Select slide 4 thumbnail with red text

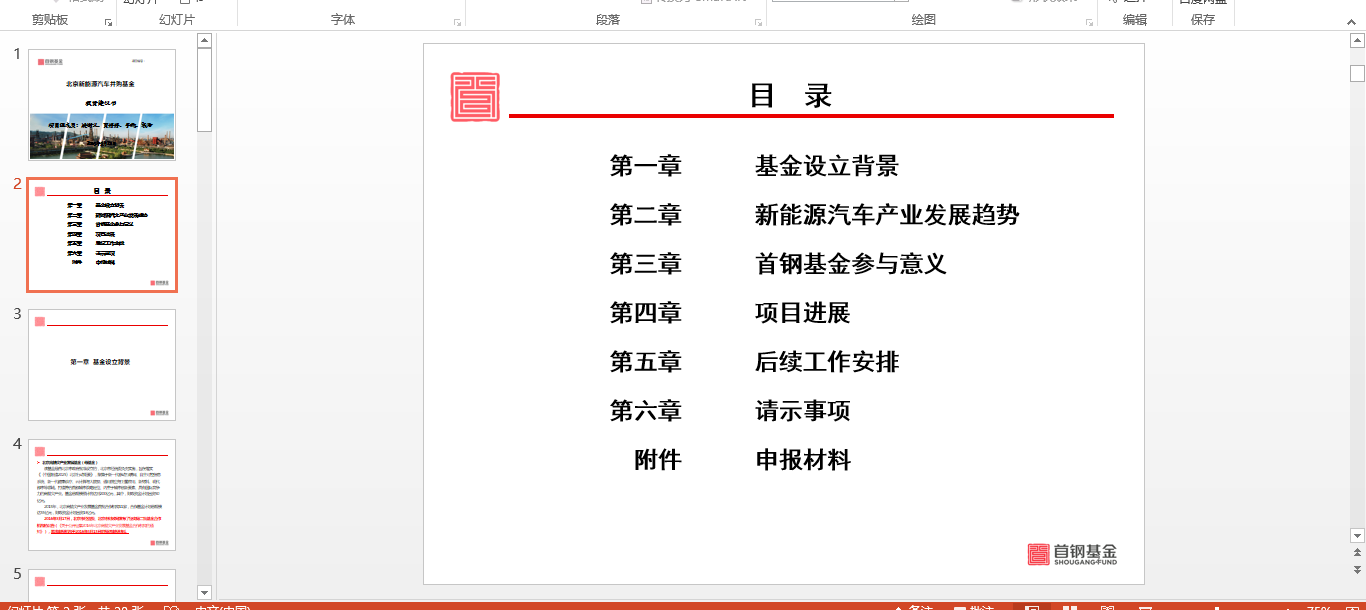point(102,495)
